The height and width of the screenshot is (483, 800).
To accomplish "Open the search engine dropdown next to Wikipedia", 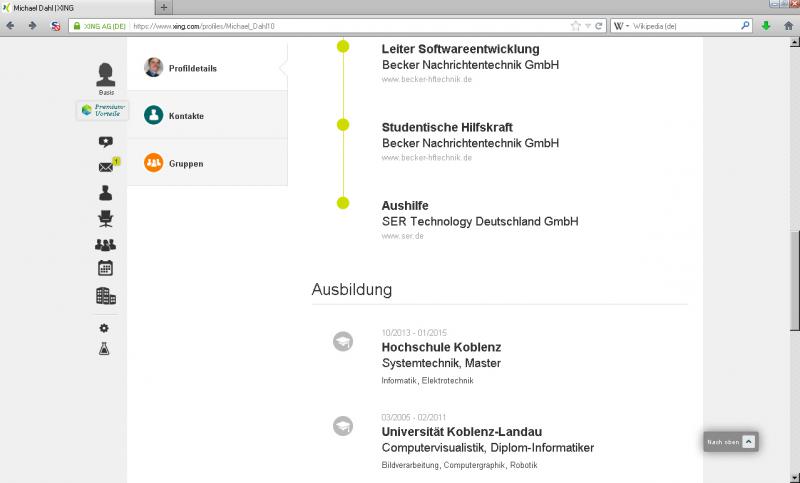I will 620,26.
